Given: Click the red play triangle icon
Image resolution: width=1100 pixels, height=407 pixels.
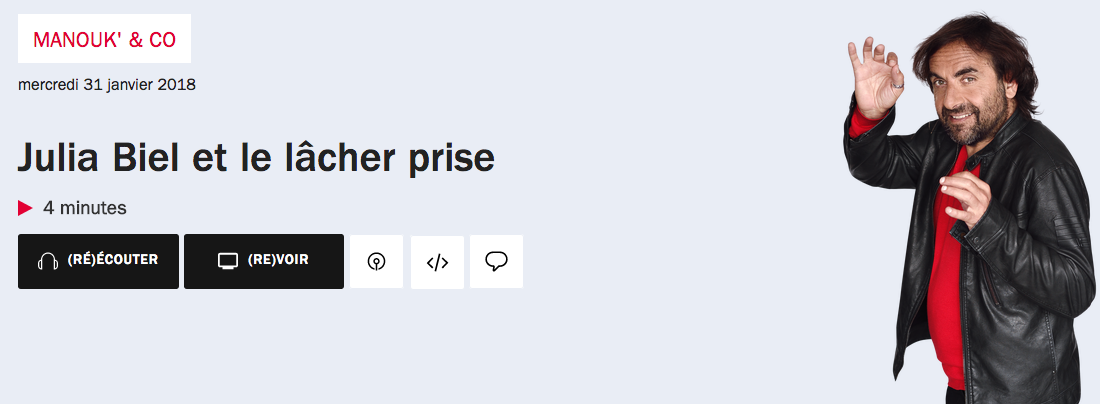Looking at the screenshot, I should (x=25, y=208).
